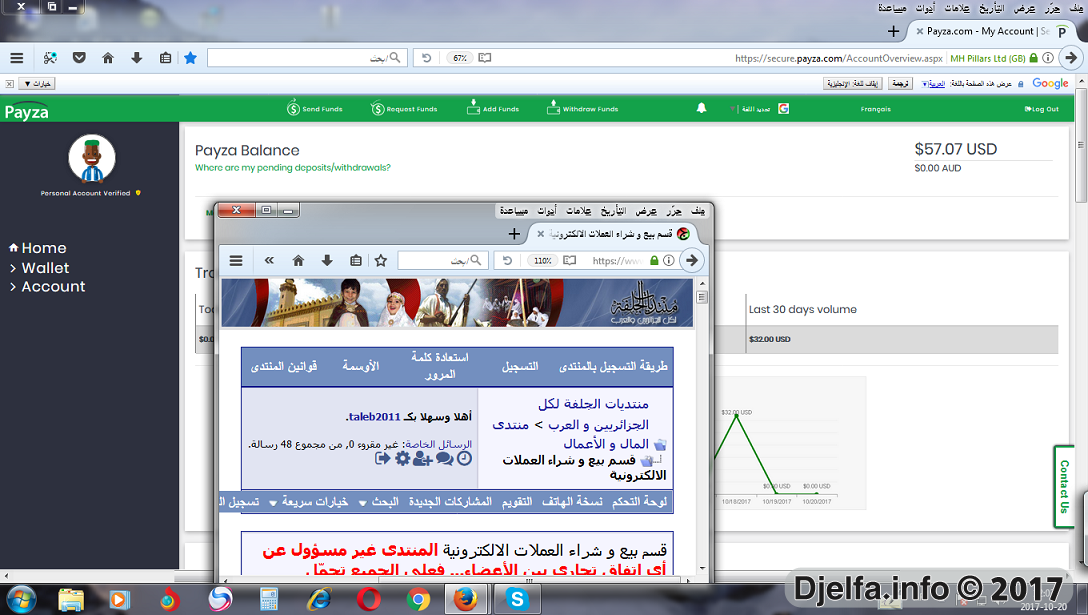Screen dimensions: 1088x615
Task: Click Home in the Payza sidebar
Action: 37,248
